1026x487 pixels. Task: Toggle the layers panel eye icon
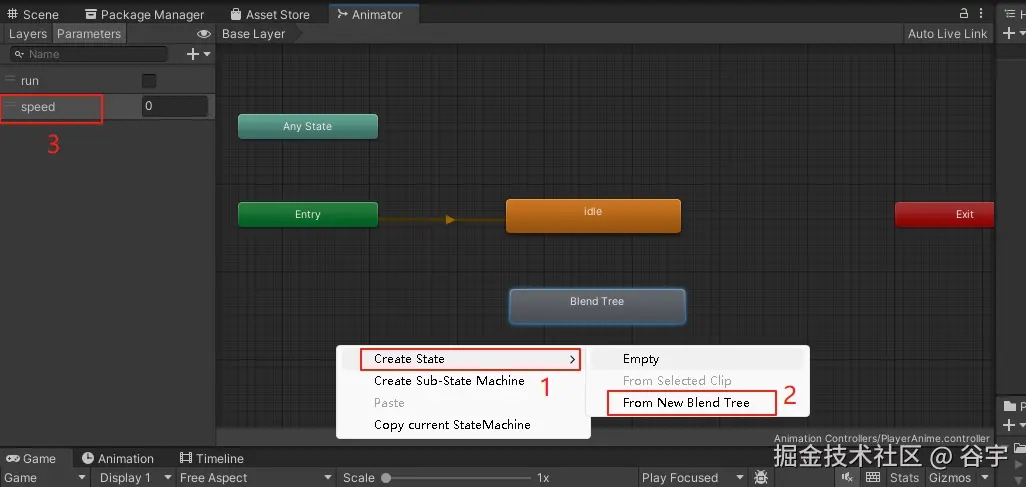coord(203,34)
